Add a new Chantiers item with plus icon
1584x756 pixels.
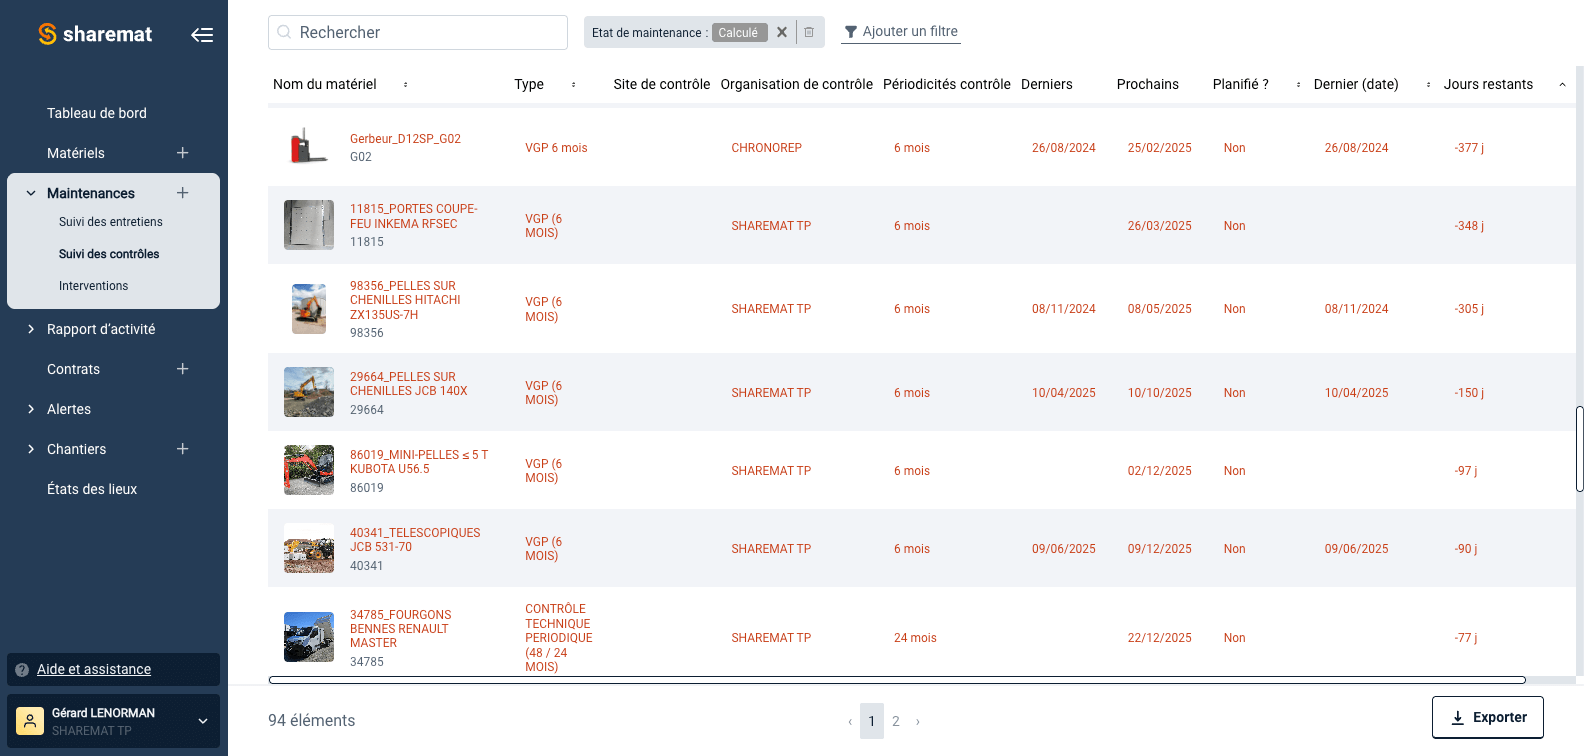coord(183,449)
